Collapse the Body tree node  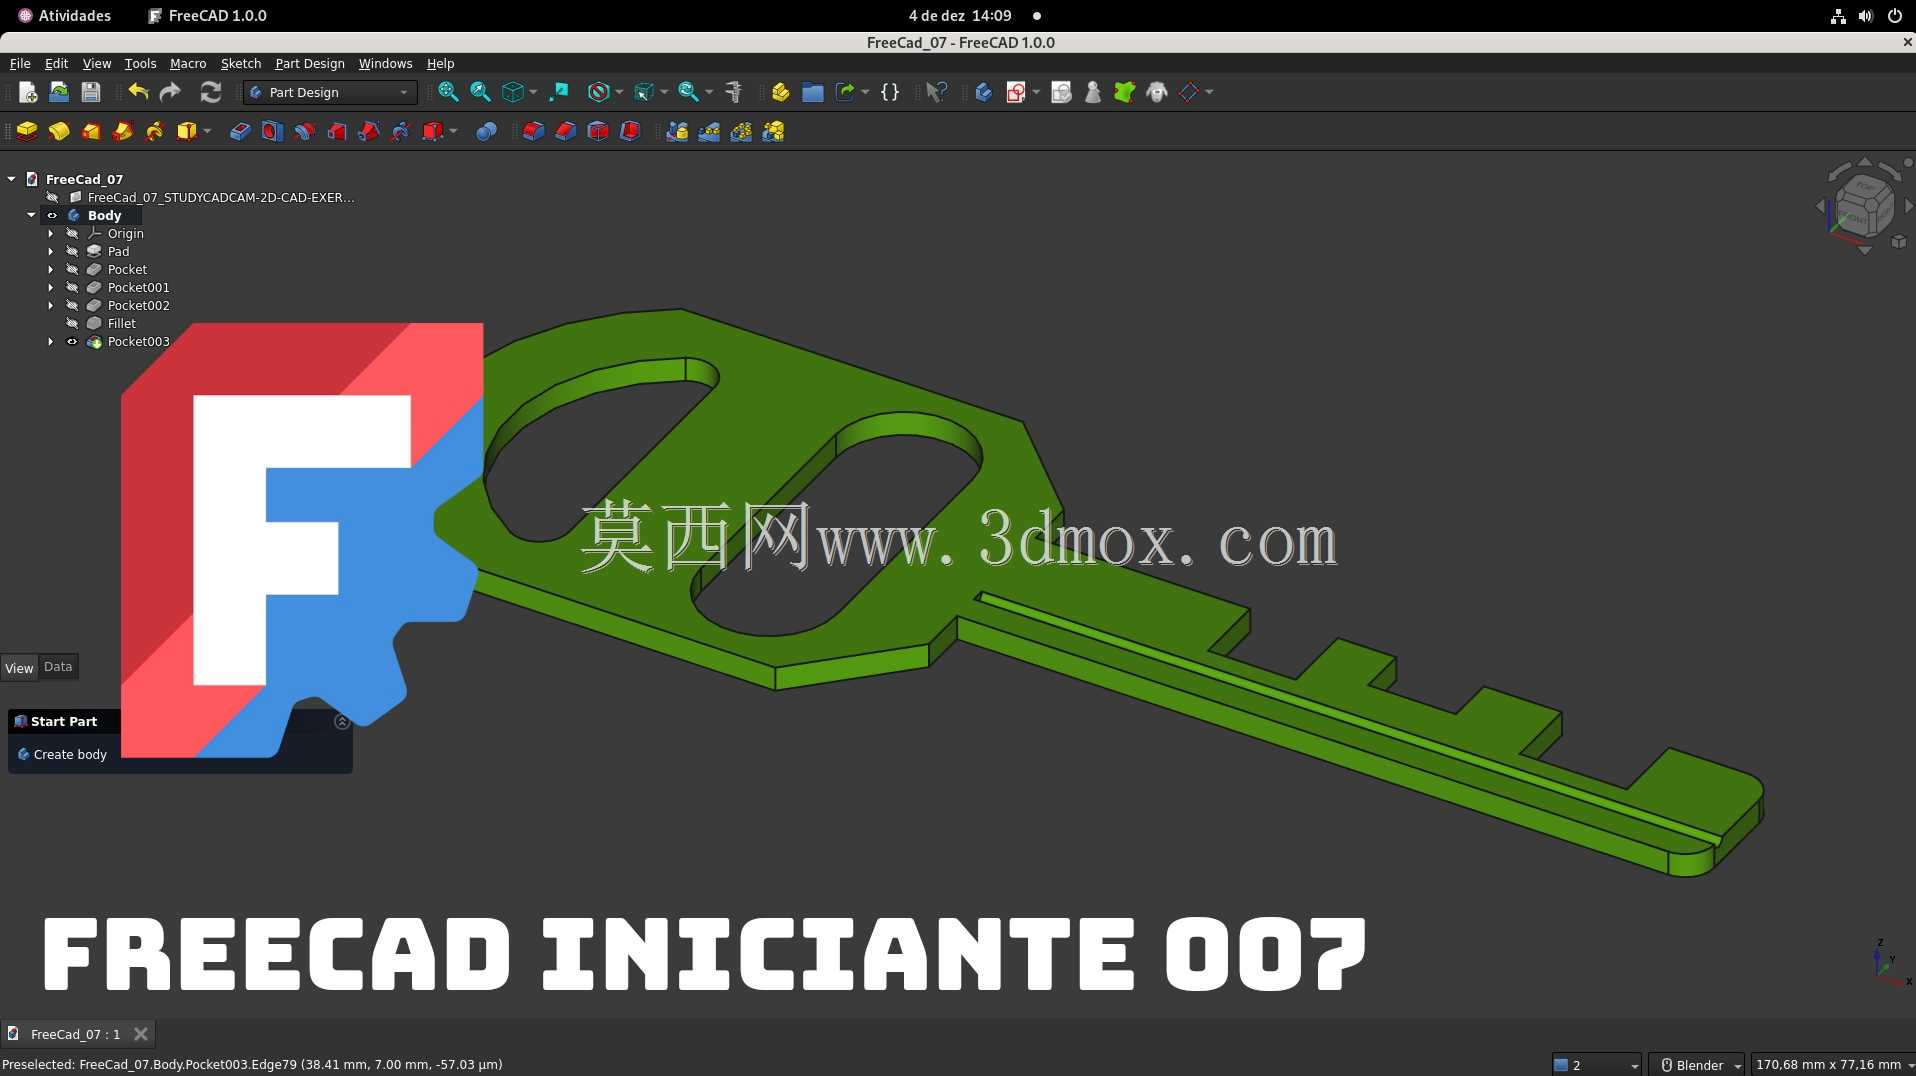31,215
